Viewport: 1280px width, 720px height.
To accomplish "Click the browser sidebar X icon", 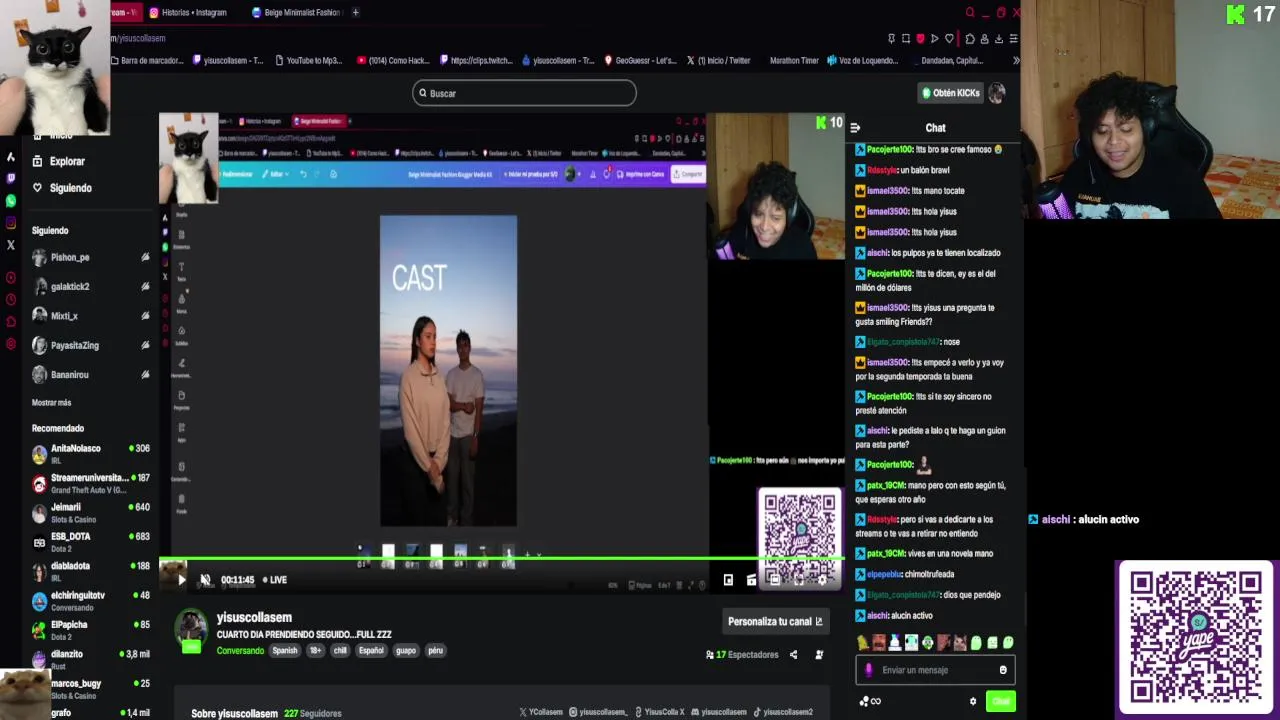I will (x=11, y=244).
